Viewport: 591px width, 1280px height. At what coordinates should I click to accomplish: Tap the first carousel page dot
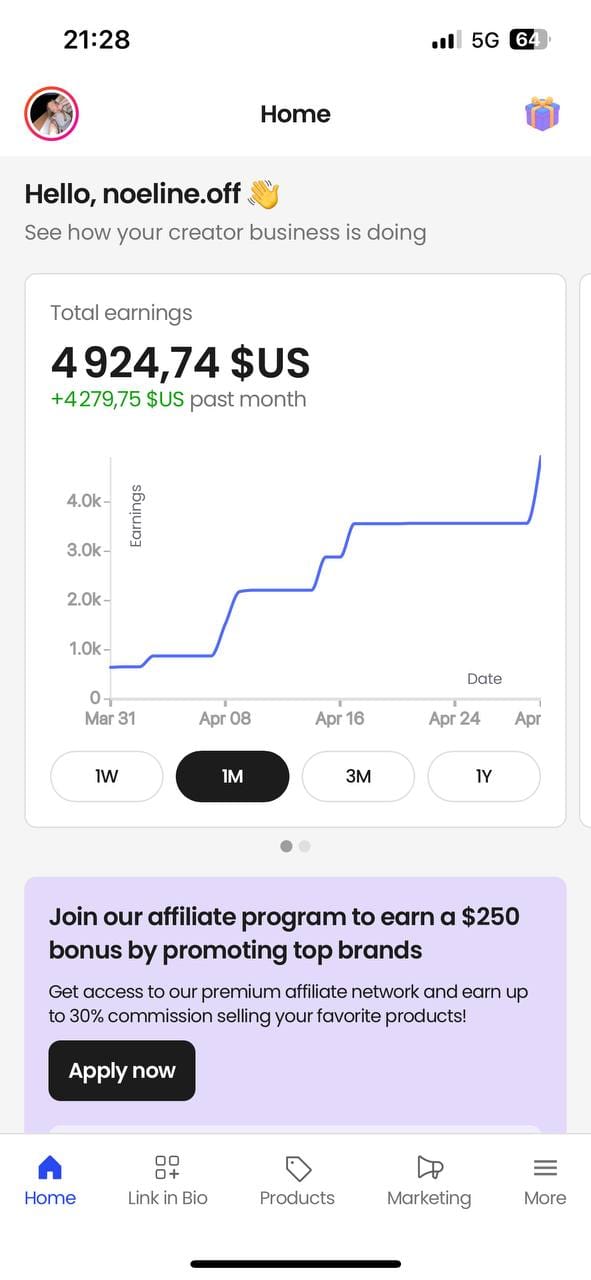point(286,846)
